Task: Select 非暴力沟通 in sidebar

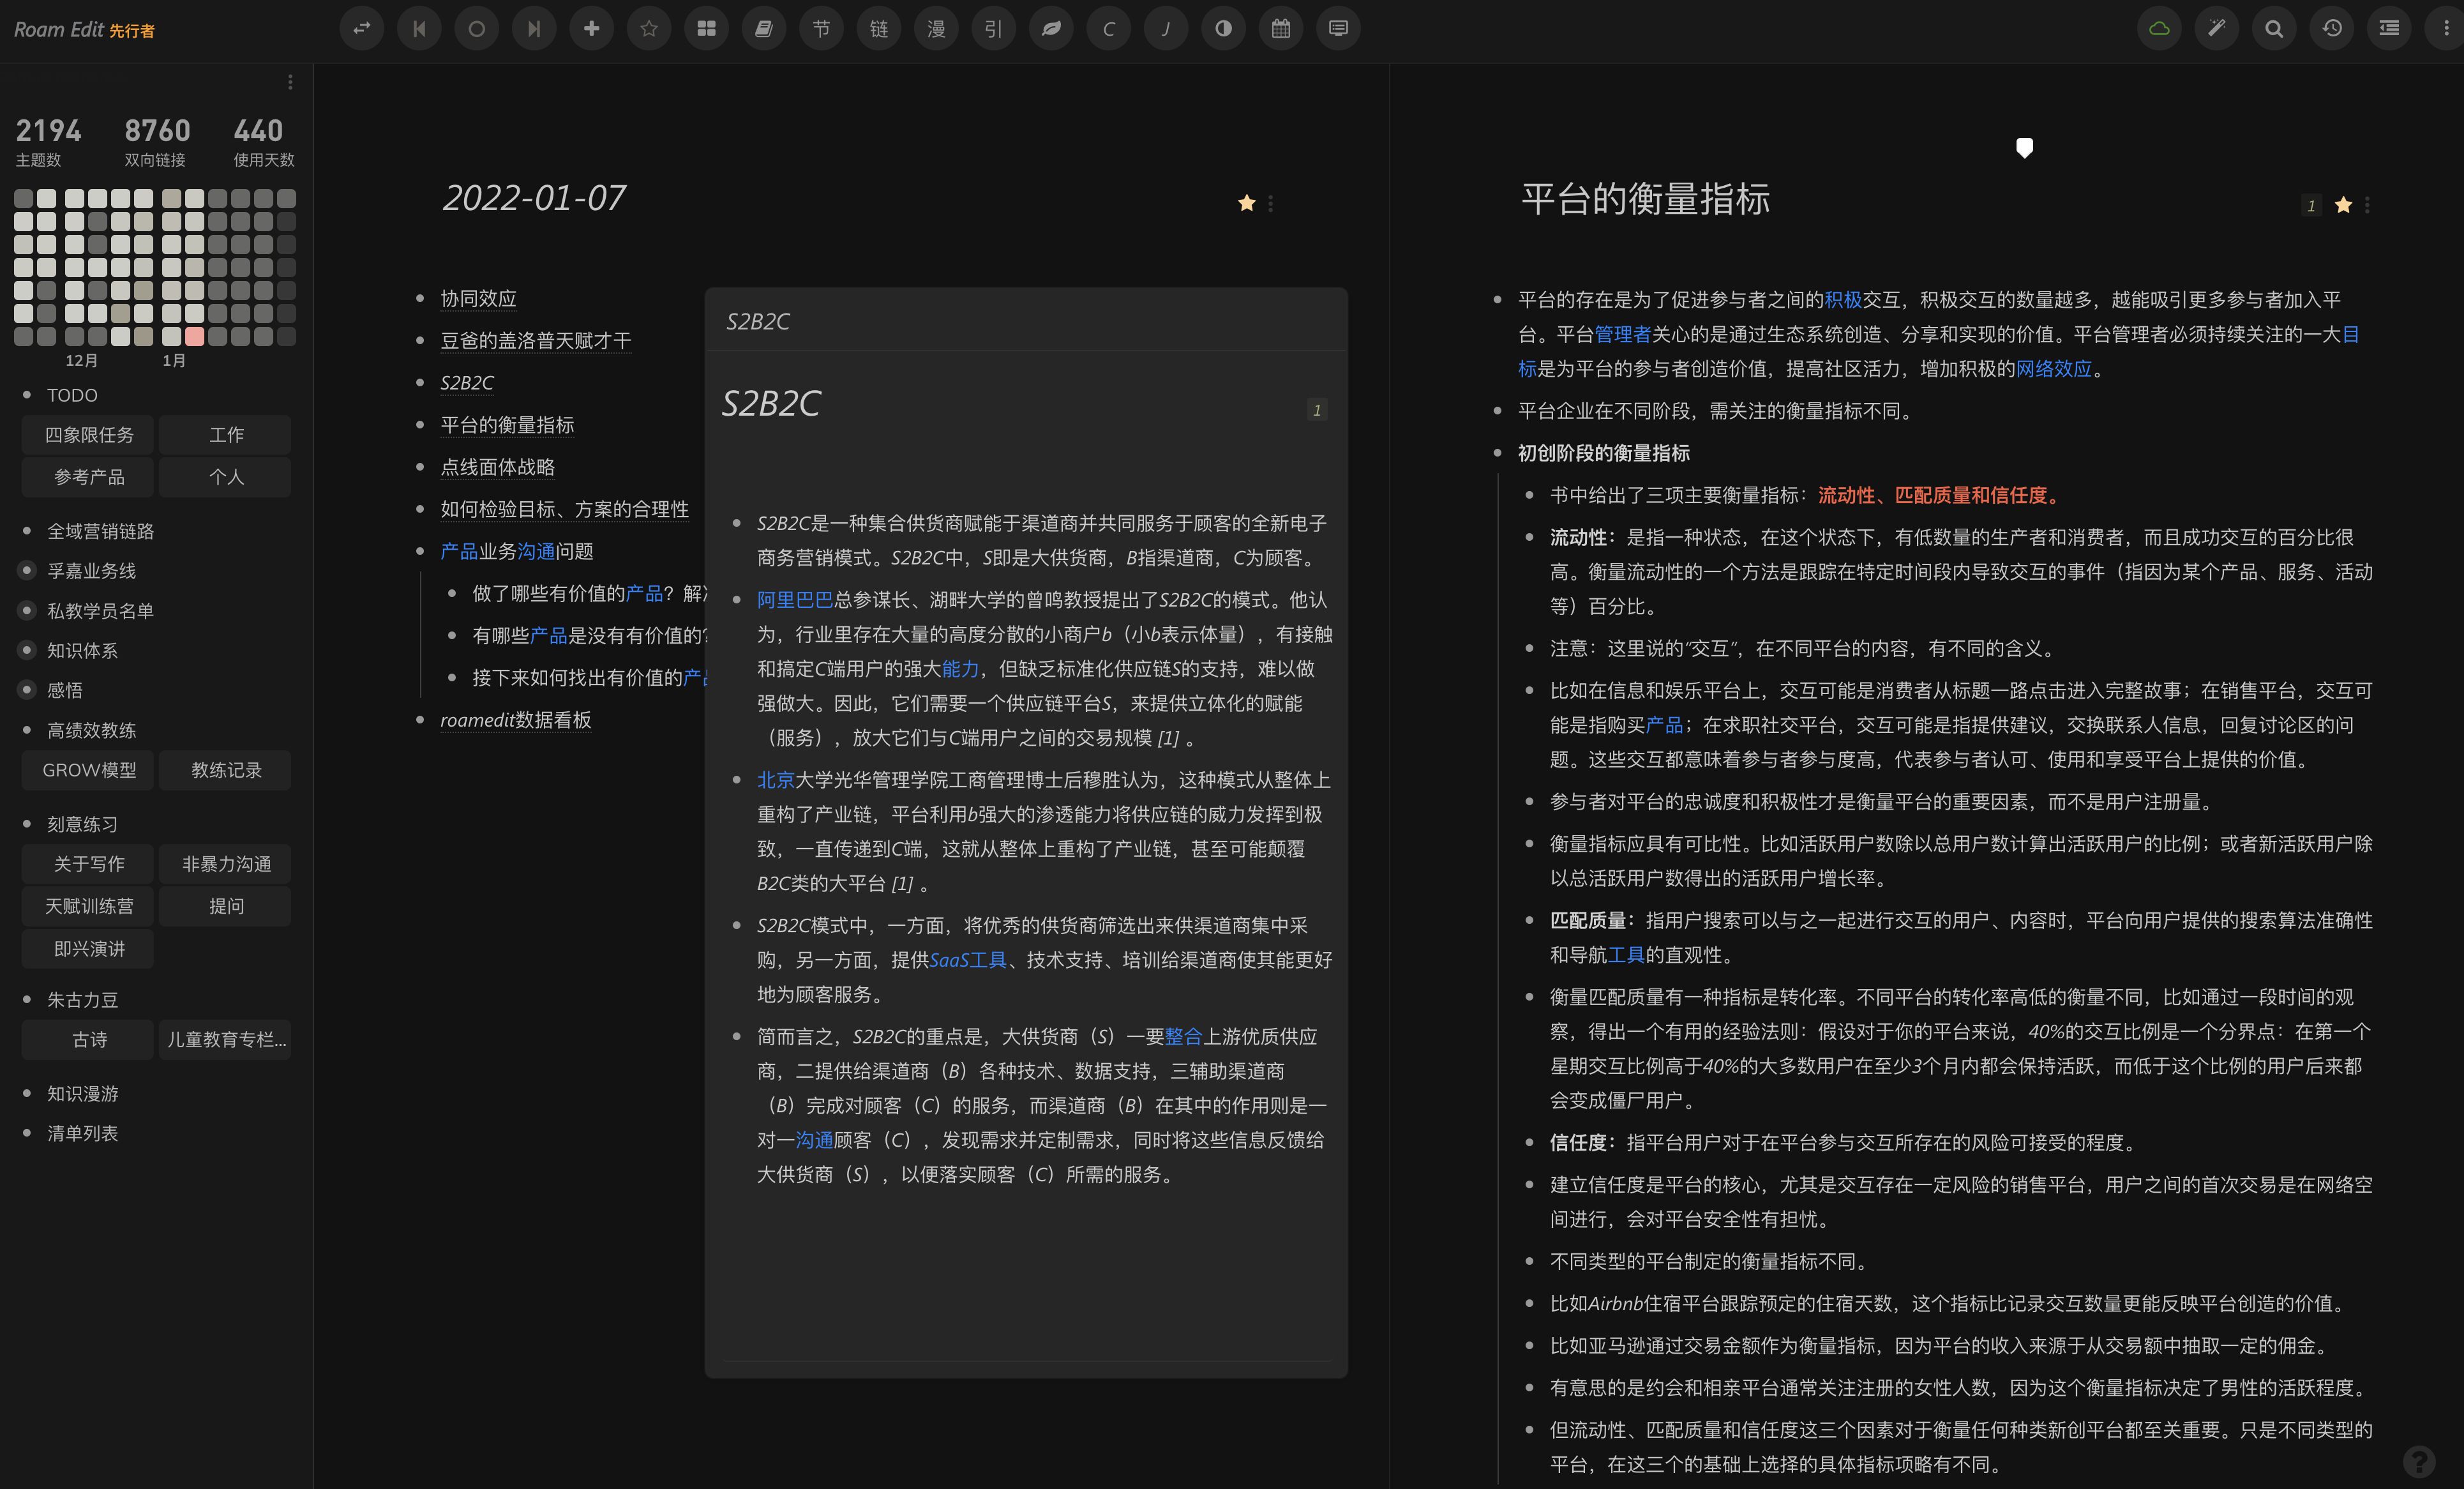Action: pyautogui.click(x=226, y=864)
